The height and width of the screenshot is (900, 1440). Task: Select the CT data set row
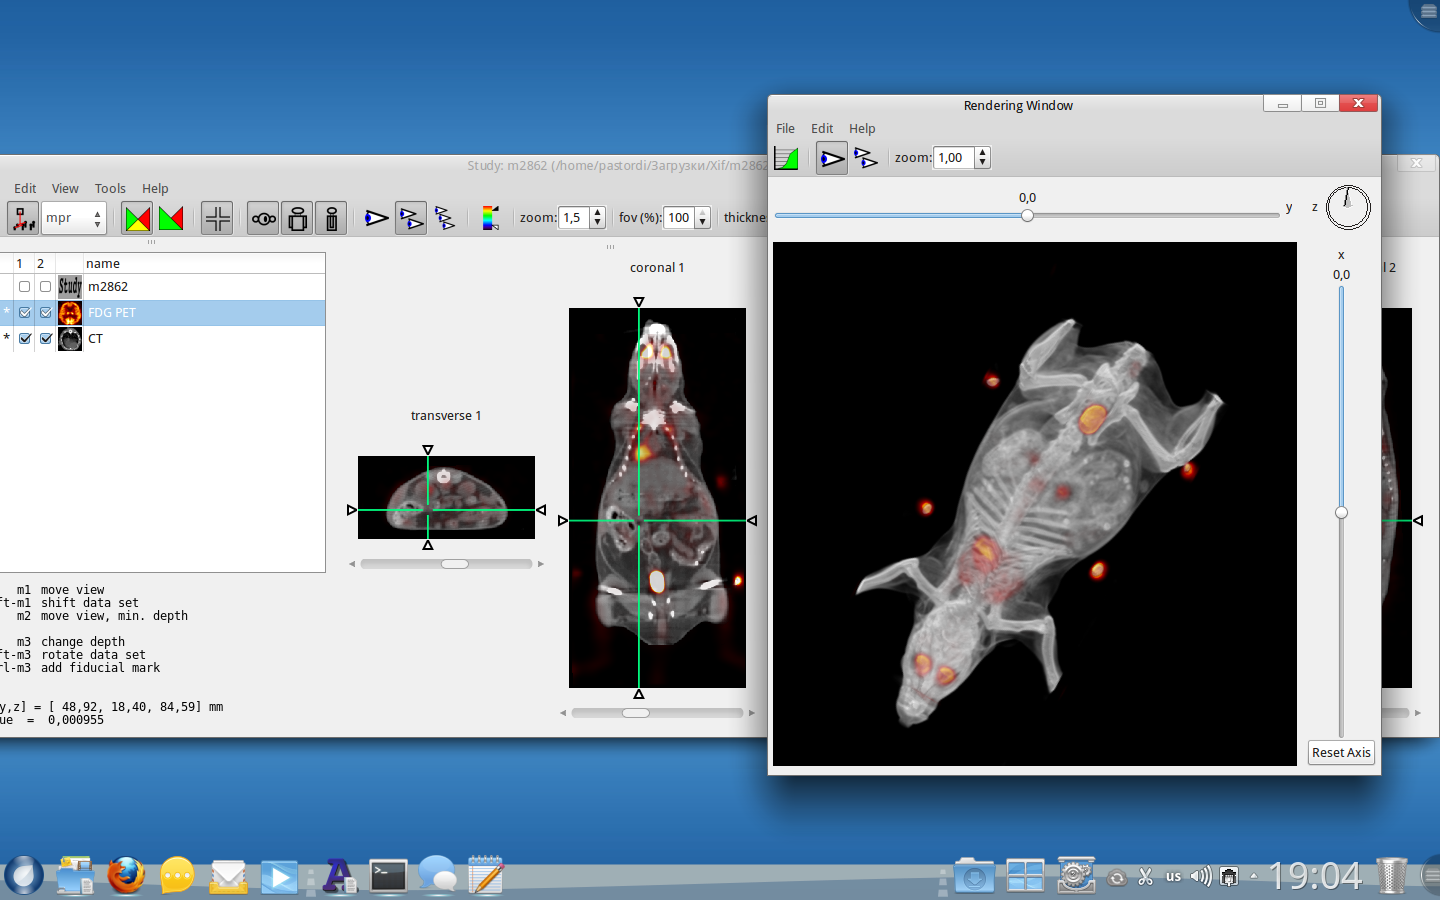[x=96, y=339]
